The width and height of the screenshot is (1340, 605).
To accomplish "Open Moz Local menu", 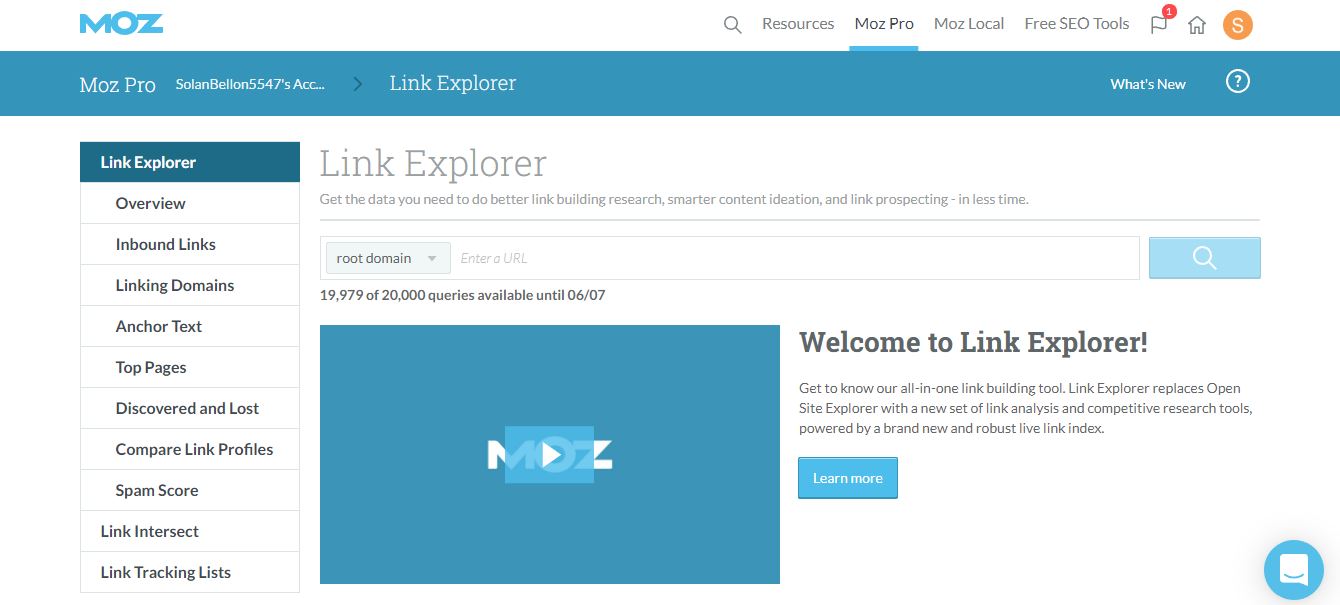I will [x=969, y=24].
